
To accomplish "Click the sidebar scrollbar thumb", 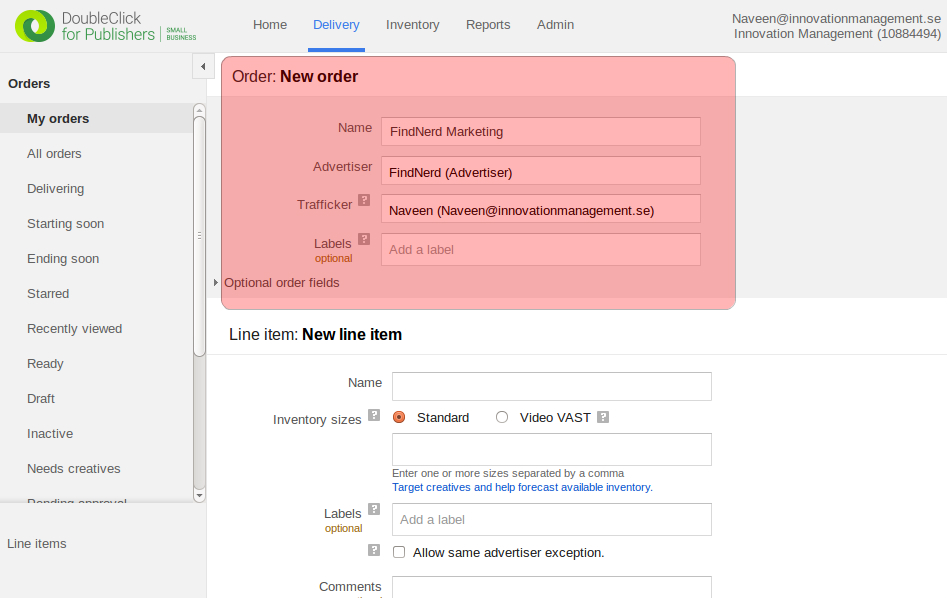I will pyautogui.click(x=199, y=236).
